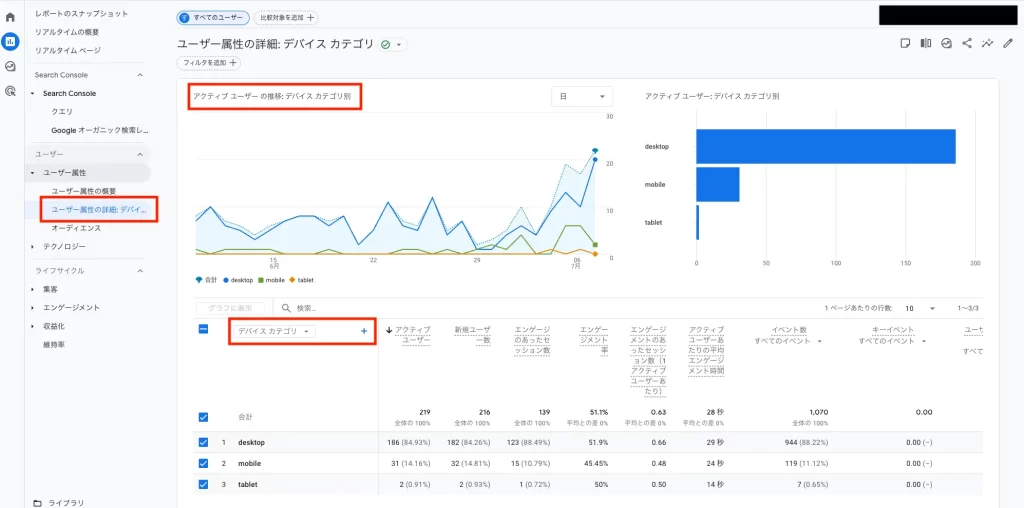Open the Insights sparkline icon

point(987,44)
